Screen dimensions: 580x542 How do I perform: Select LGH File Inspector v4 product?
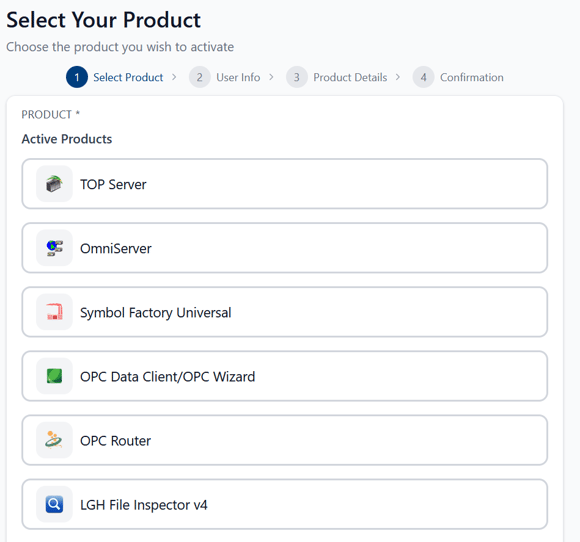[284, 504]
